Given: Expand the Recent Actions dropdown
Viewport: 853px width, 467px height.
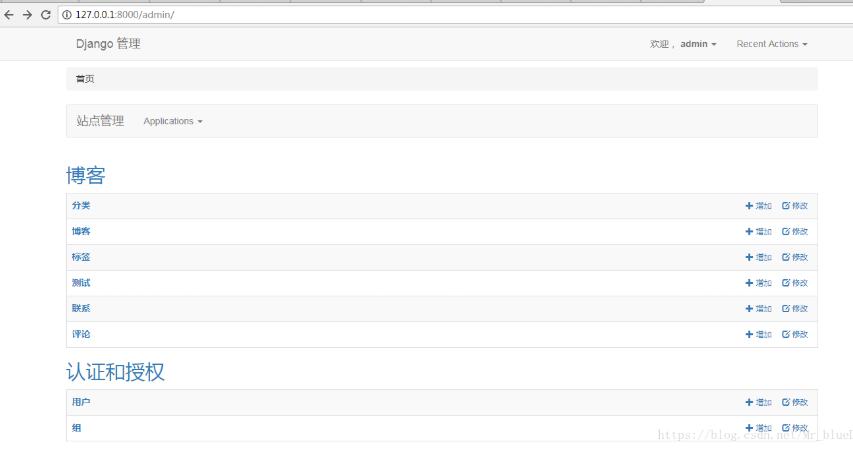Looking at the screenshot, I should 771,44.
